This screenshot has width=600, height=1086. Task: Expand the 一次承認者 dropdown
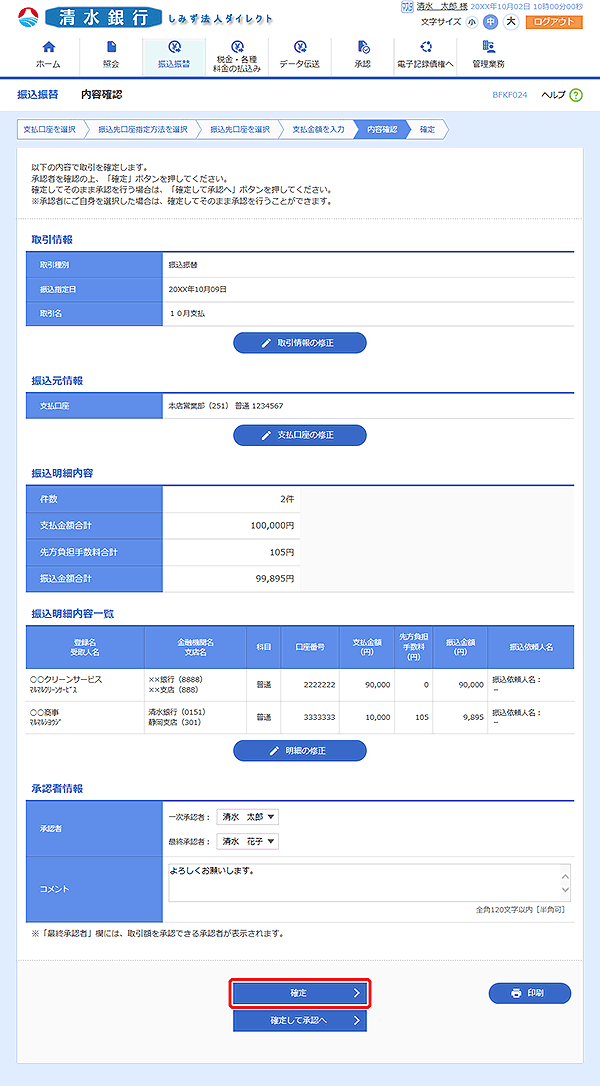pyautogui.click(x=247, y=817)
